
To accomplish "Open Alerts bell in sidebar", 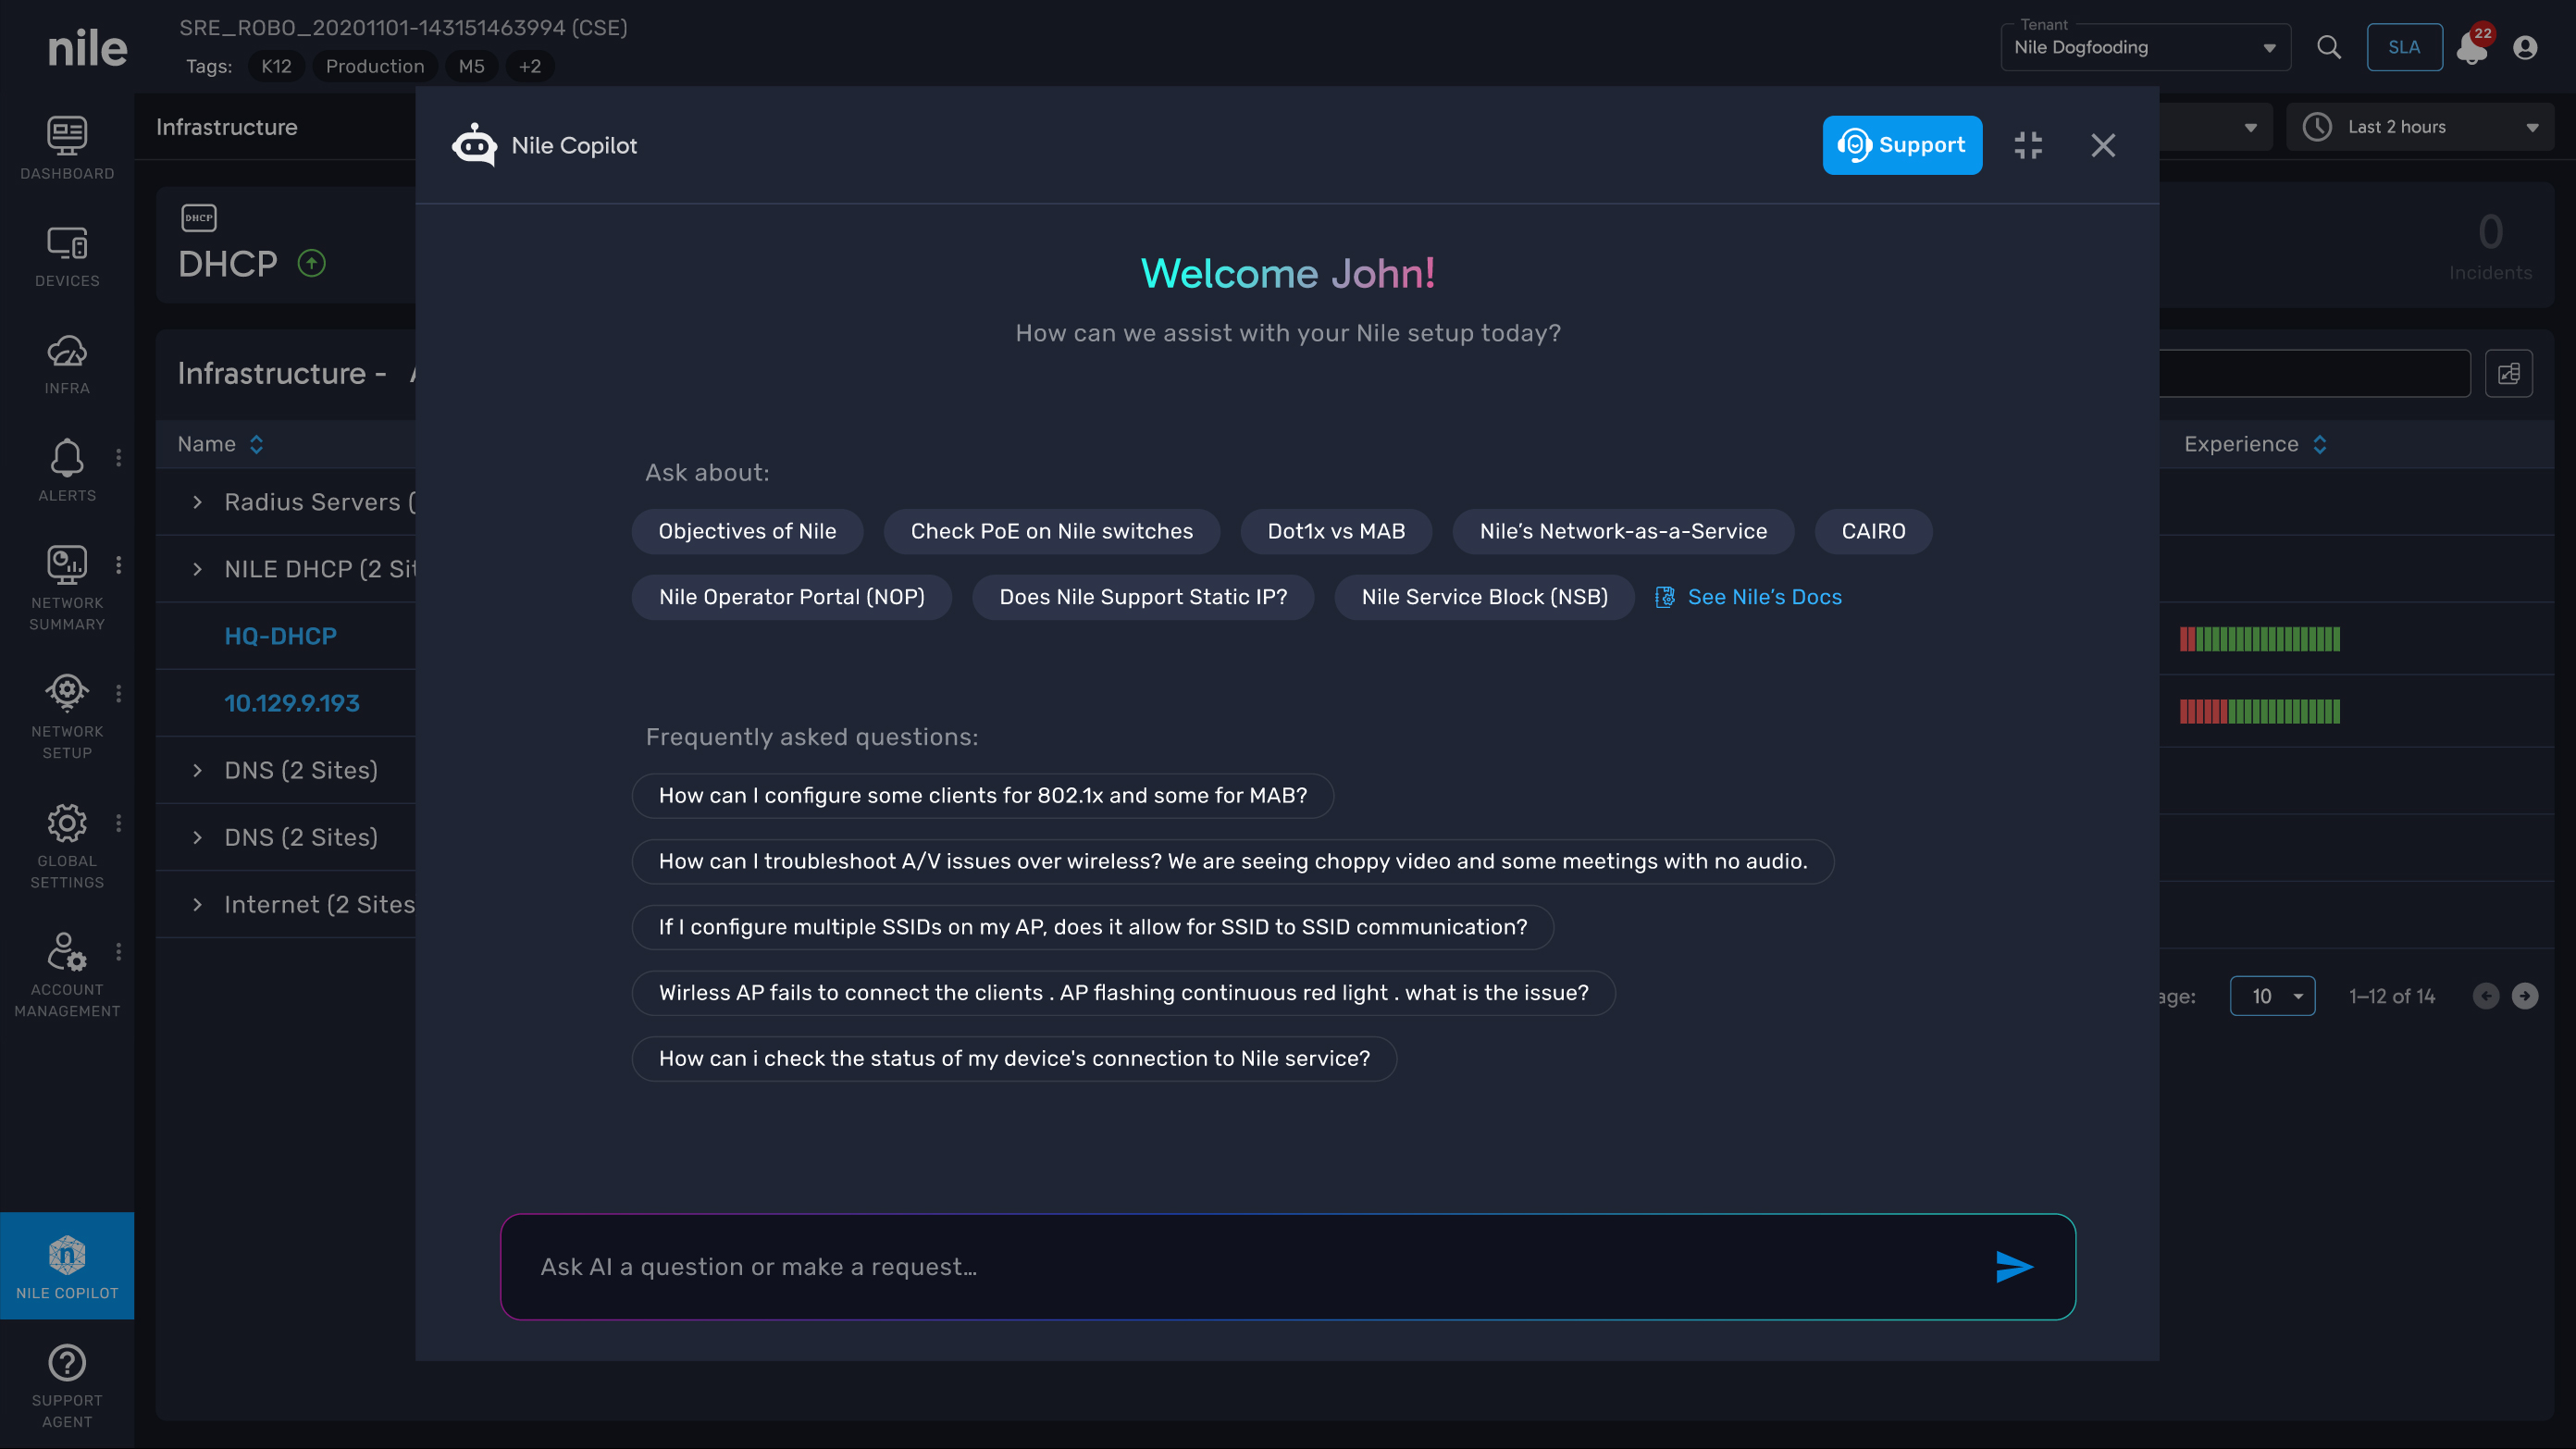I will (x=67, y=470).
